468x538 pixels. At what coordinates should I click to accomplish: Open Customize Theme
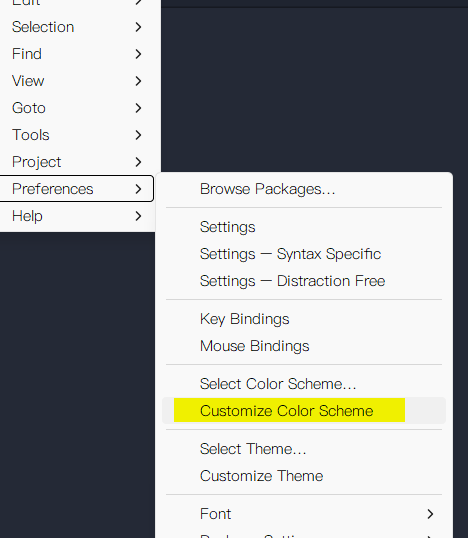pyautogui.click(x=304, y=476)
